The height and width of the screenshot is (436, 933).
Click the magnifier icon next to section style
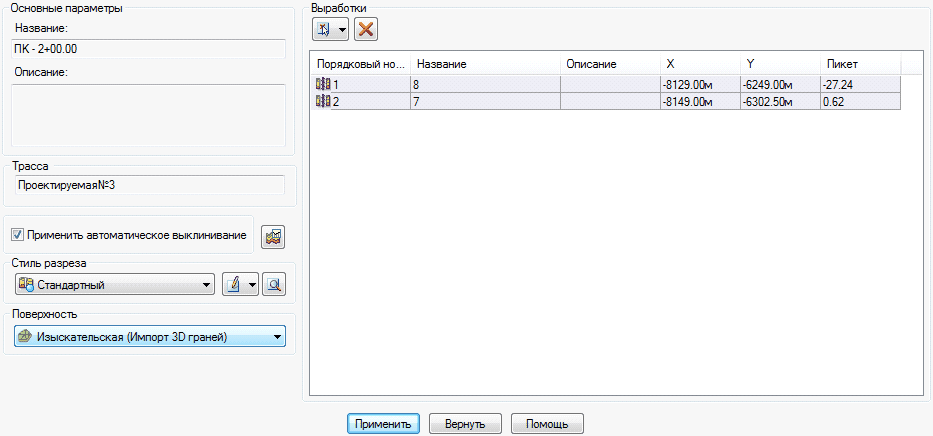tap(273, 285)
